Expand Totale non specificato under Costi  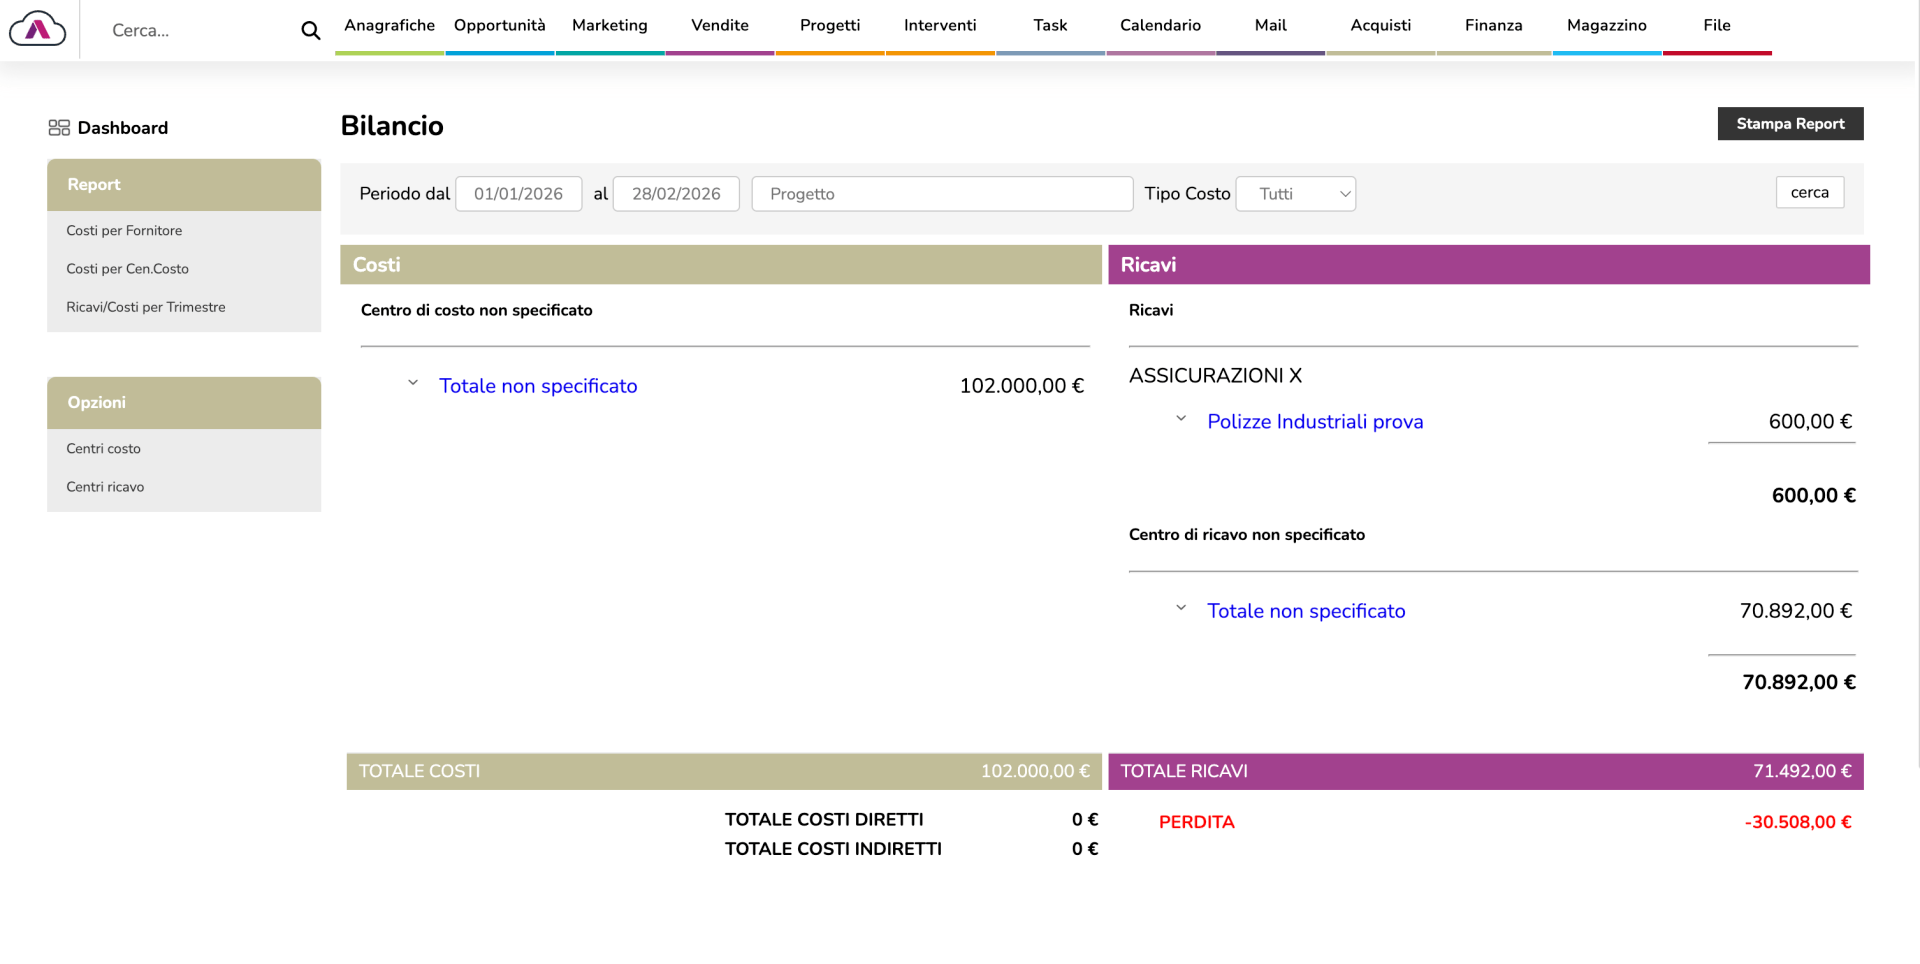click(413, 384)
